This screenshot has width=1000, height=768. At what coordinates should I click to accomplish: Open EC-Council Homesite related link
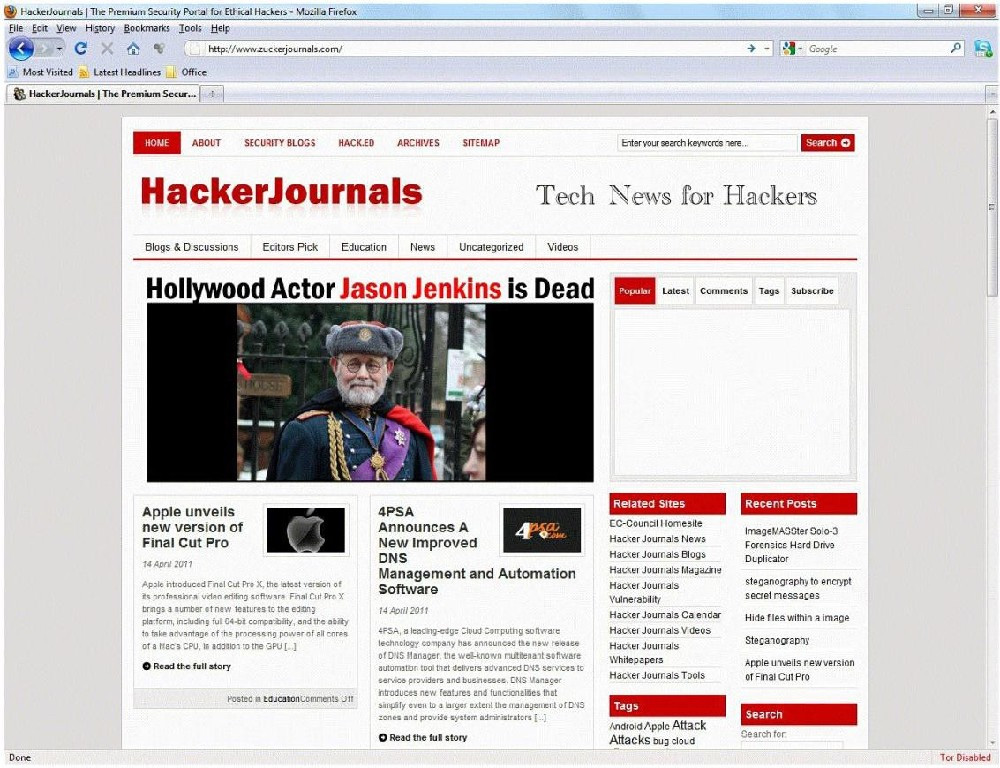click(x=656, y=523)
